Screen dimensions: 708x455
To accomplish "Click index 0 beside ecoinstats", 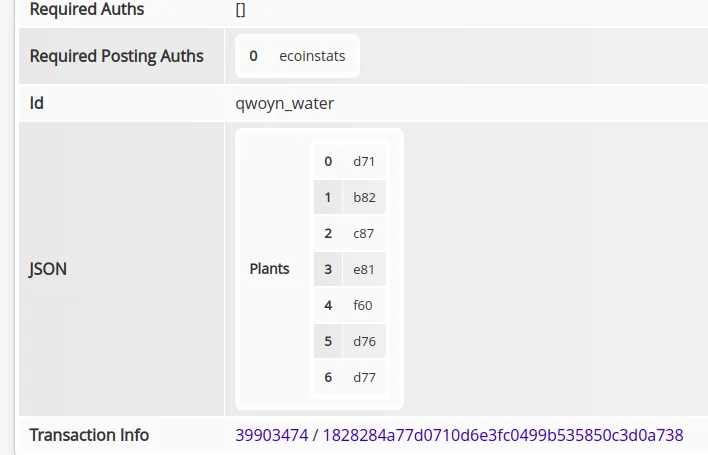I will [x=254, y=56].
